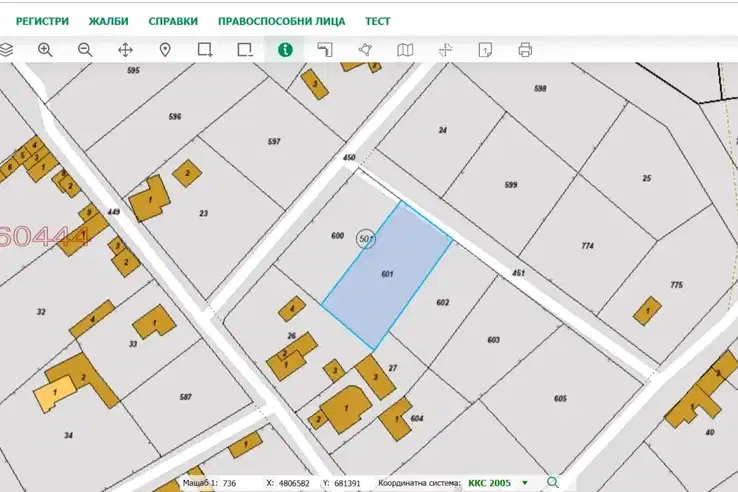
Task: Click the circled 501 marker
Action: 366,239
